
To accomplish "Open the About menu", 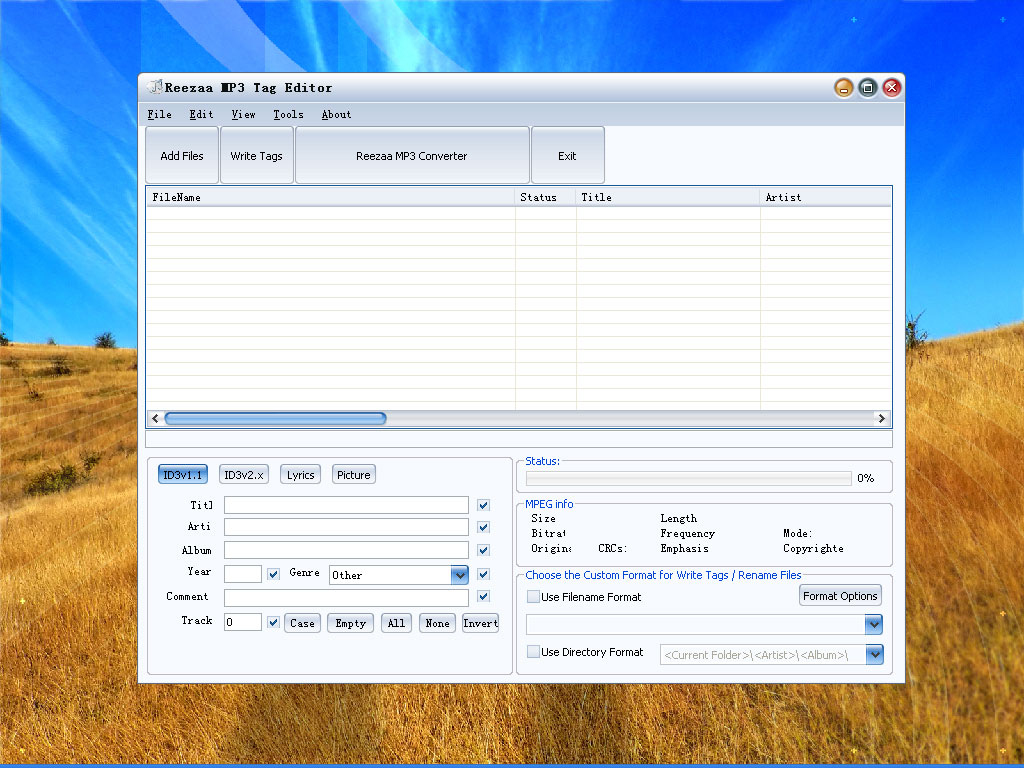I will (x=336, y=114).
